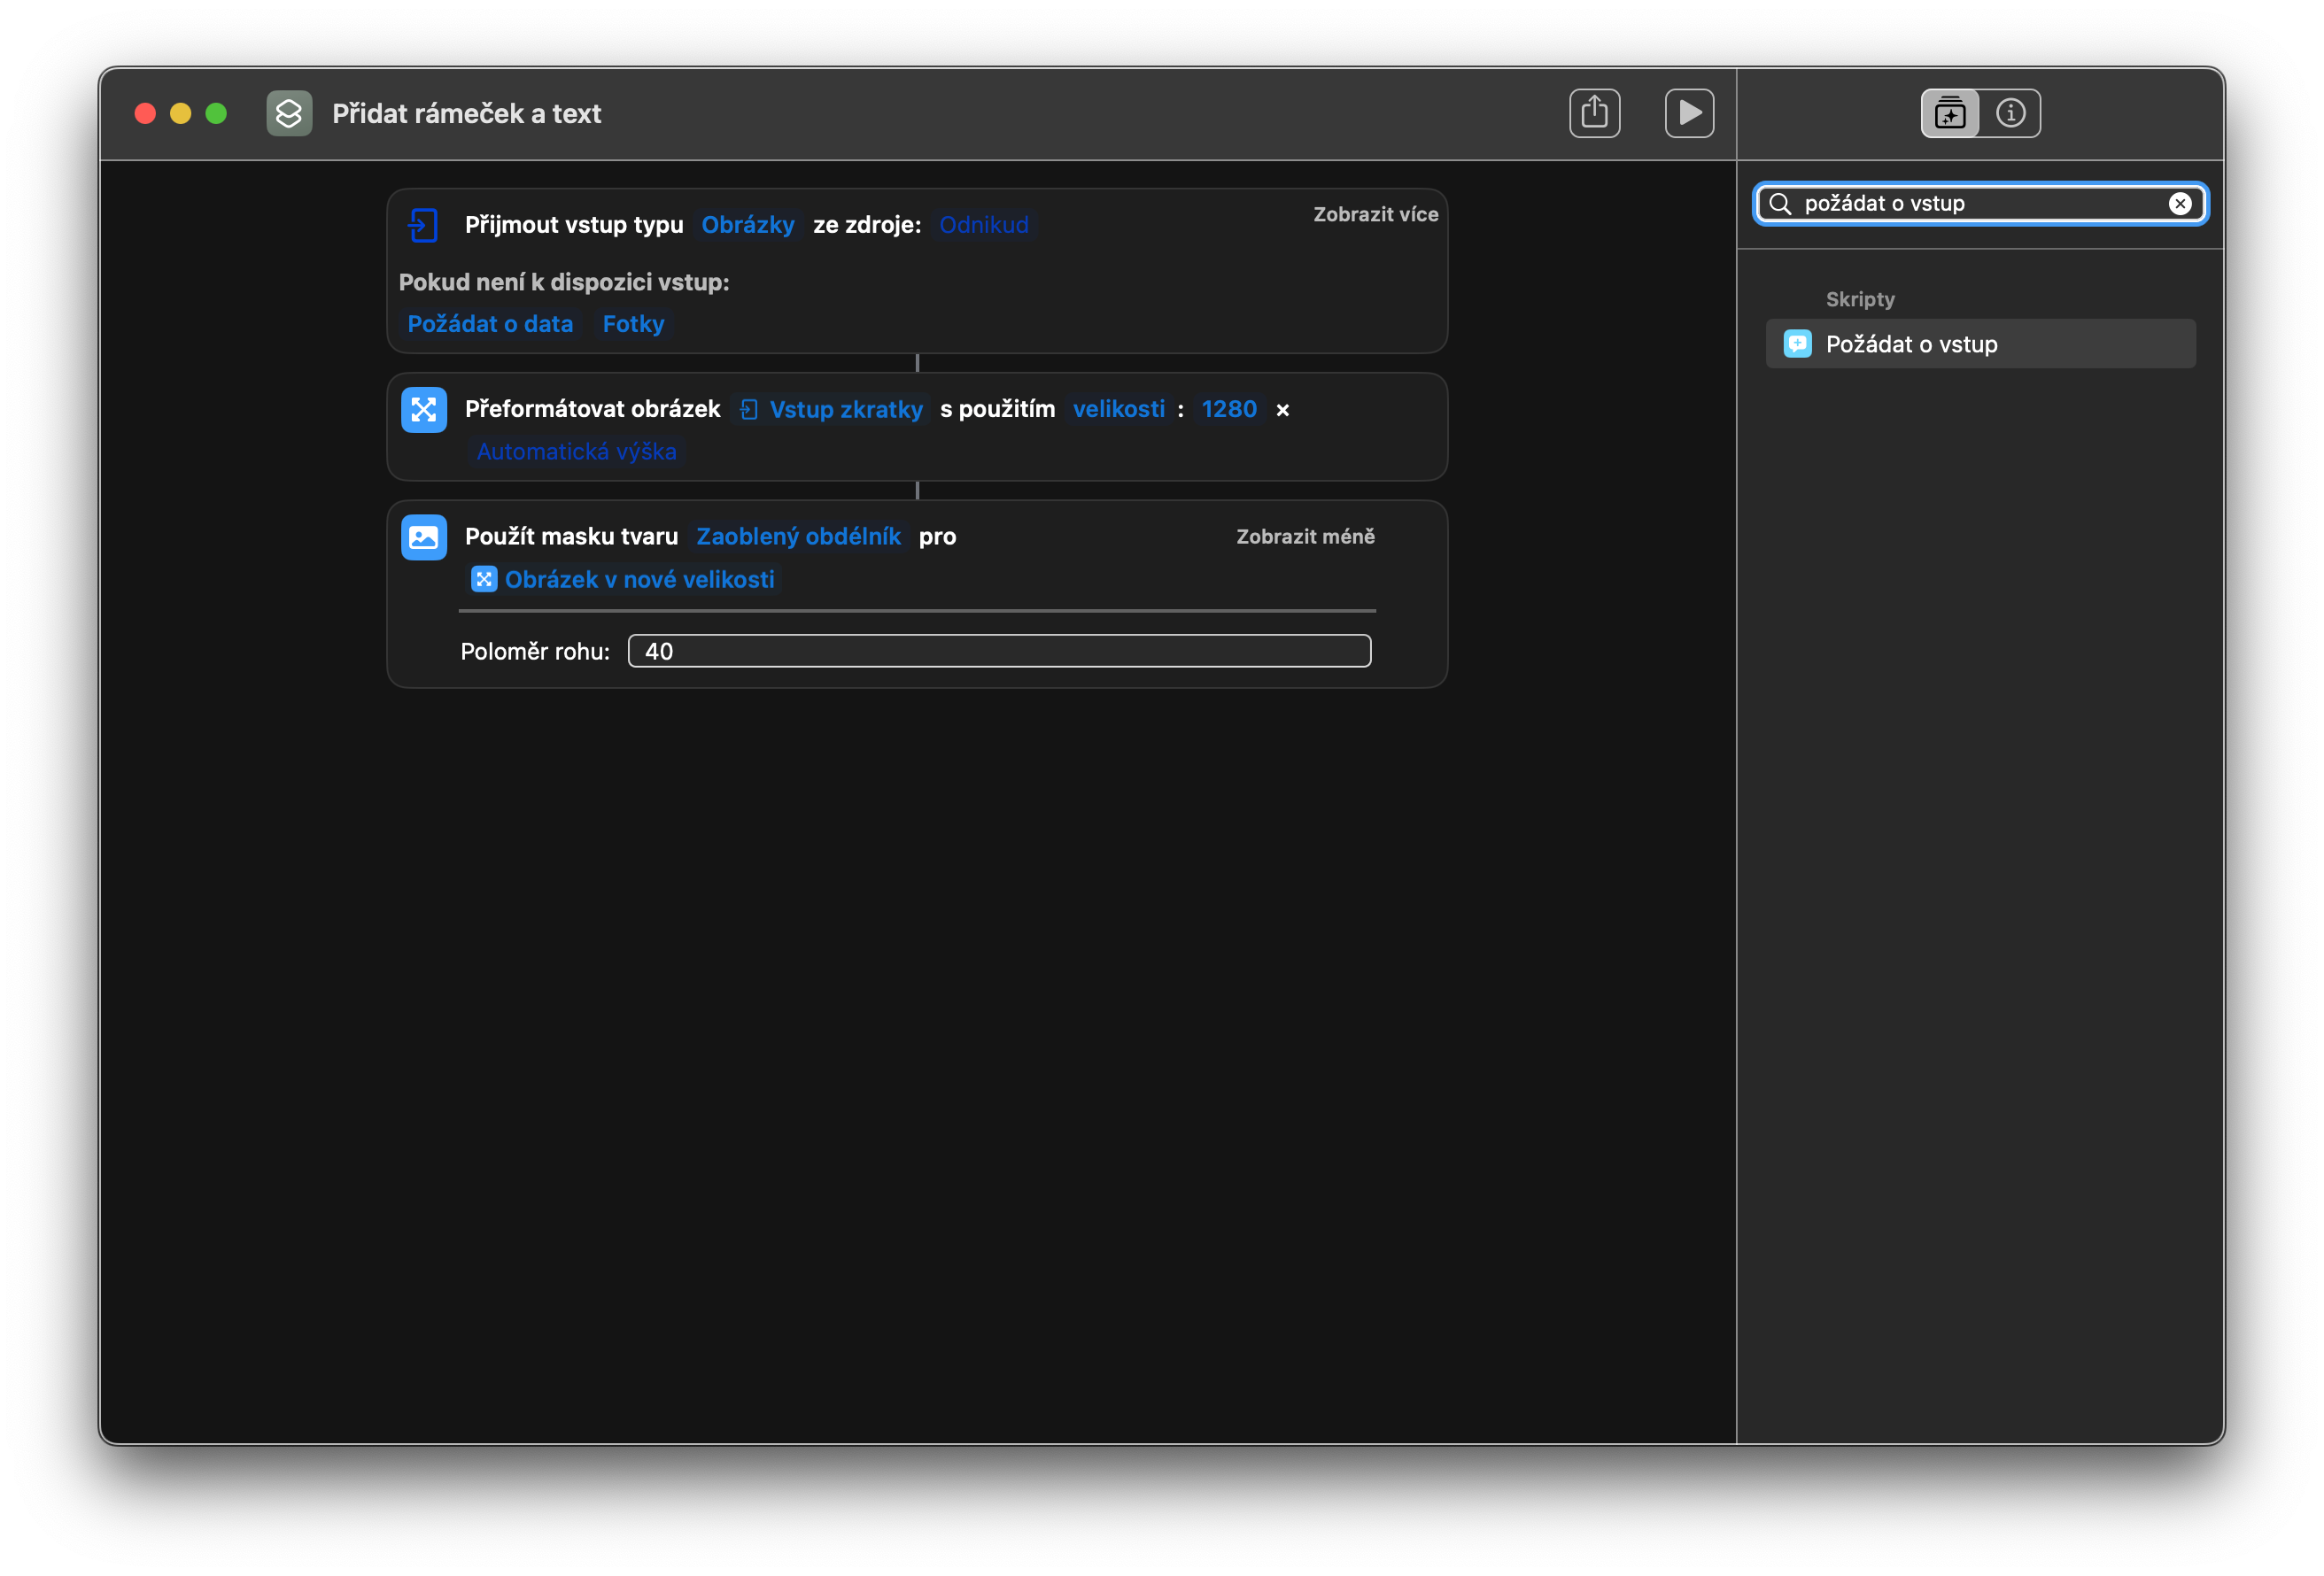Click the Shortcuts app icon beside title

click(289, 113)
